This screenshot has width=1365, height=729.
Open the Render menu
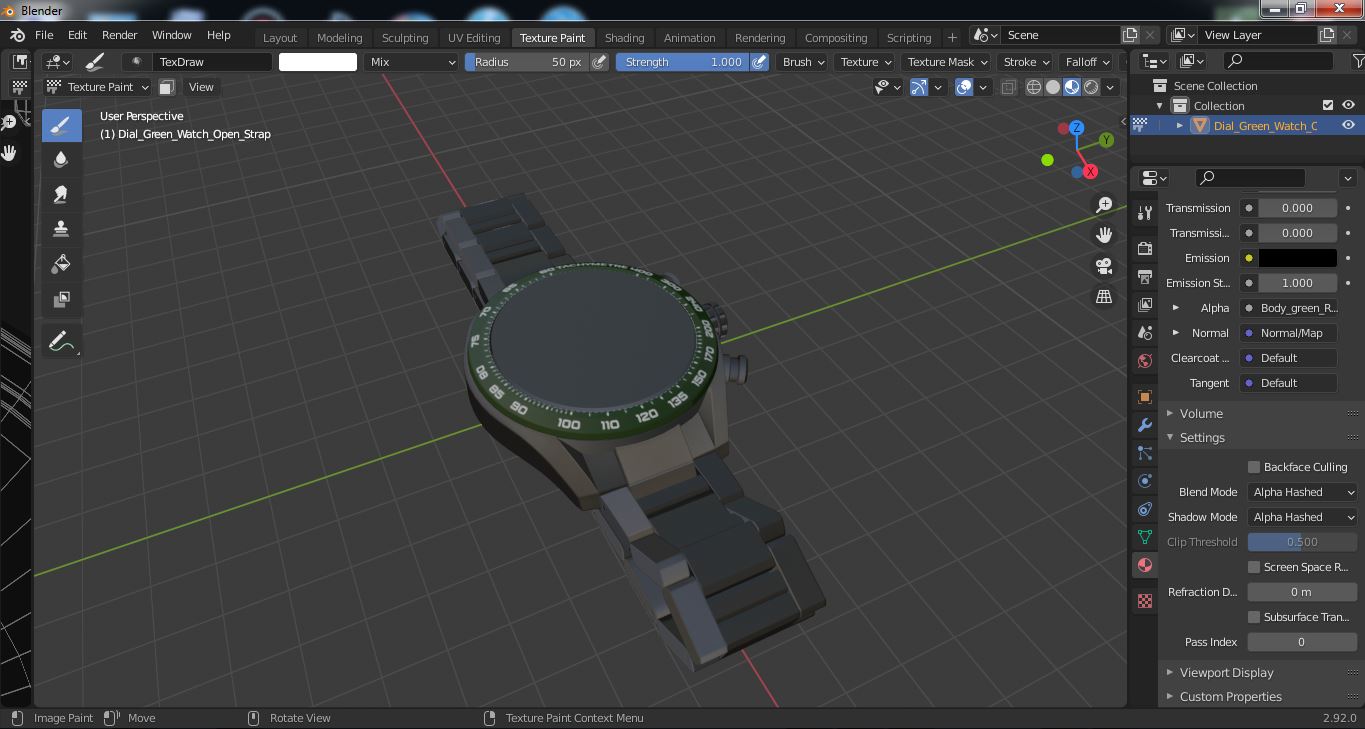pyautogui.click(x=119, y=35)
